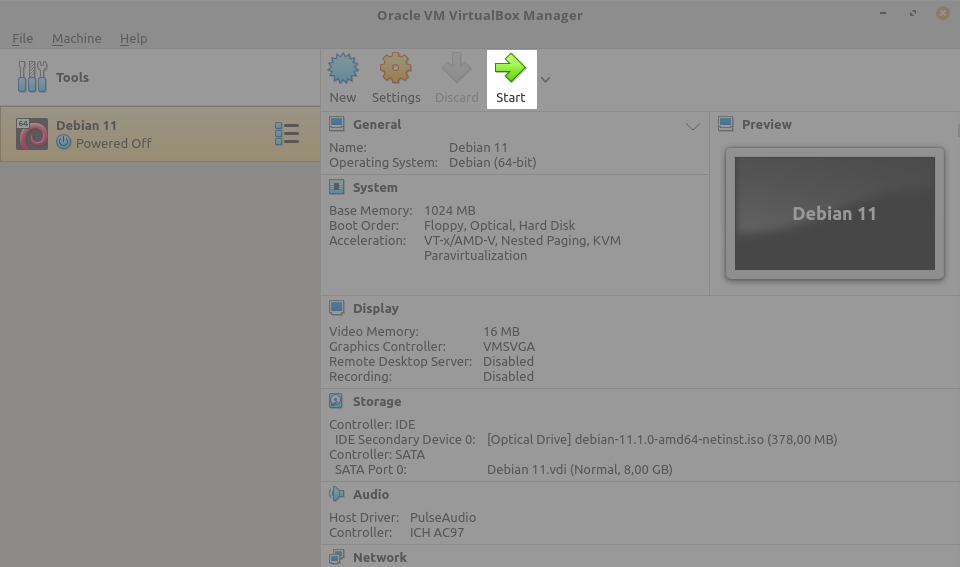This screenshot has width=960, height=567.
Task: Open the File menu
Action: [23, 38]
